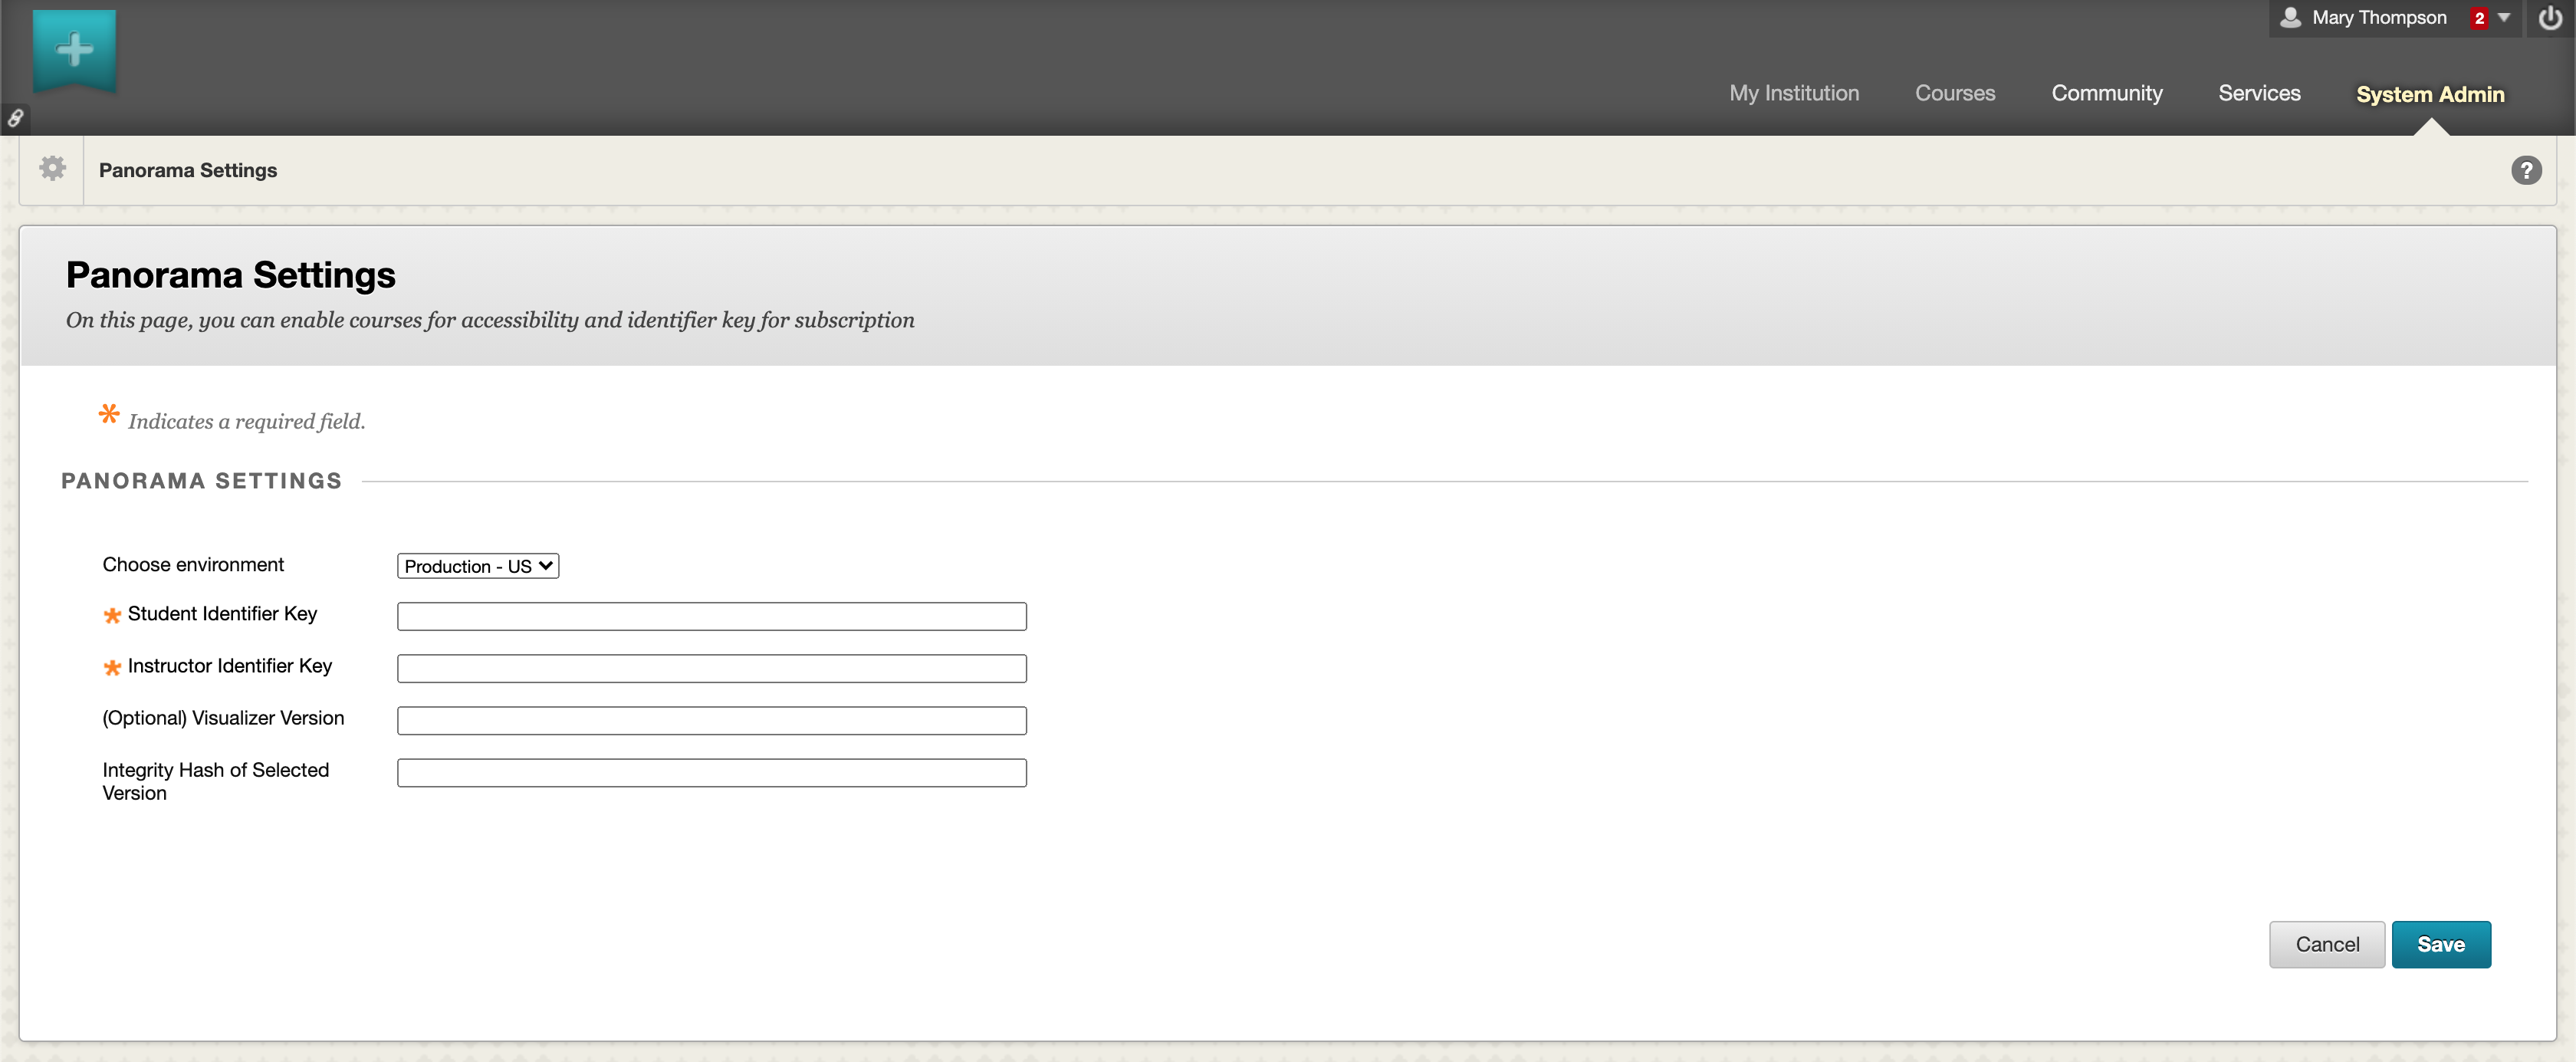Switch to the Community tab
This screenshot has height=1062, width=2576.
point(2106,93)
